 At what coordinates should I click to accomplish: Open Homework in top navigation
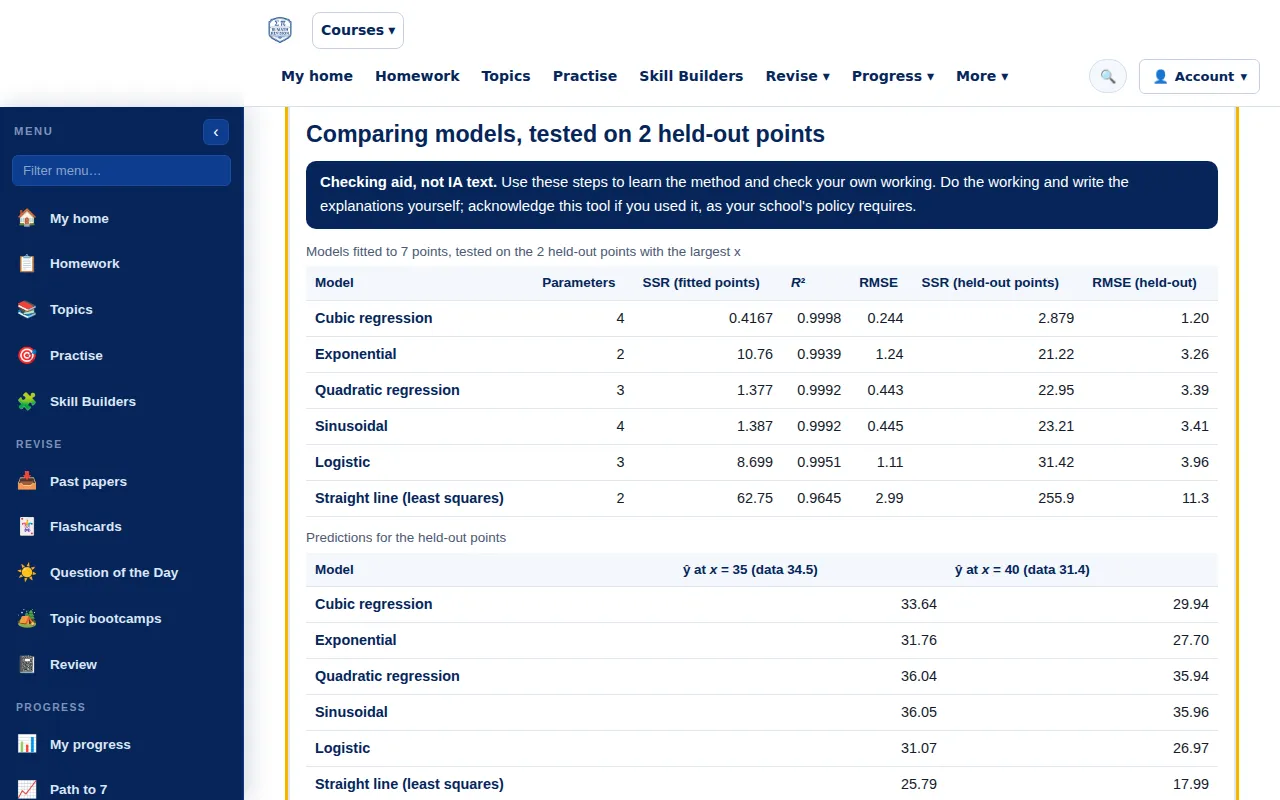point(417,76)
